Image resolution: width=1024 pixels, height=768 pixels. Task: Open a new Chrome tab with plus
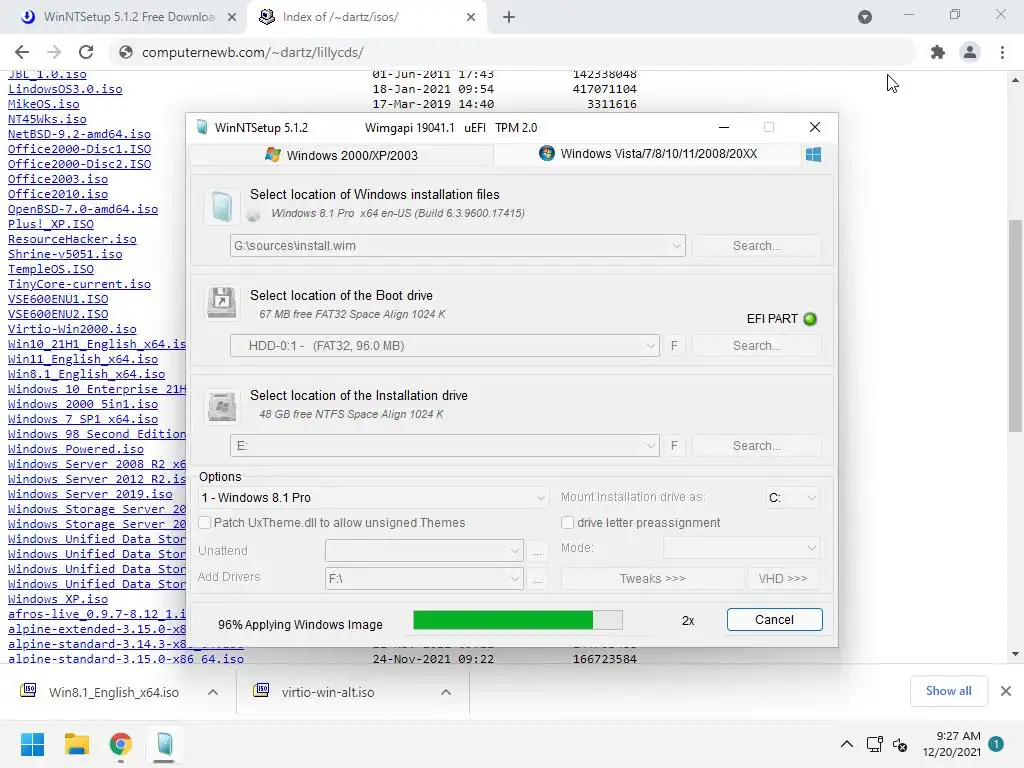pyautogui.click(x=509, y=17)
